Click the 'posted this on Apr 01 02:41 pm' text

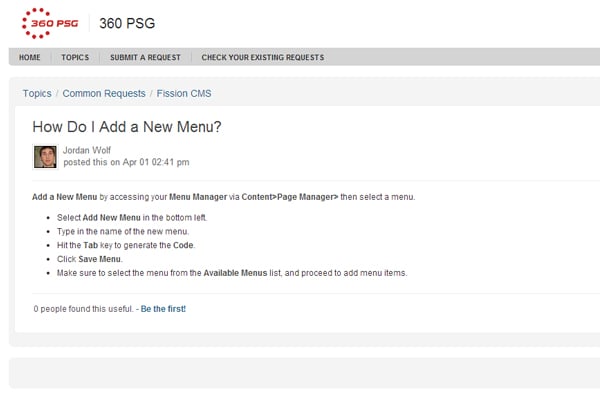tap(126, 162)
